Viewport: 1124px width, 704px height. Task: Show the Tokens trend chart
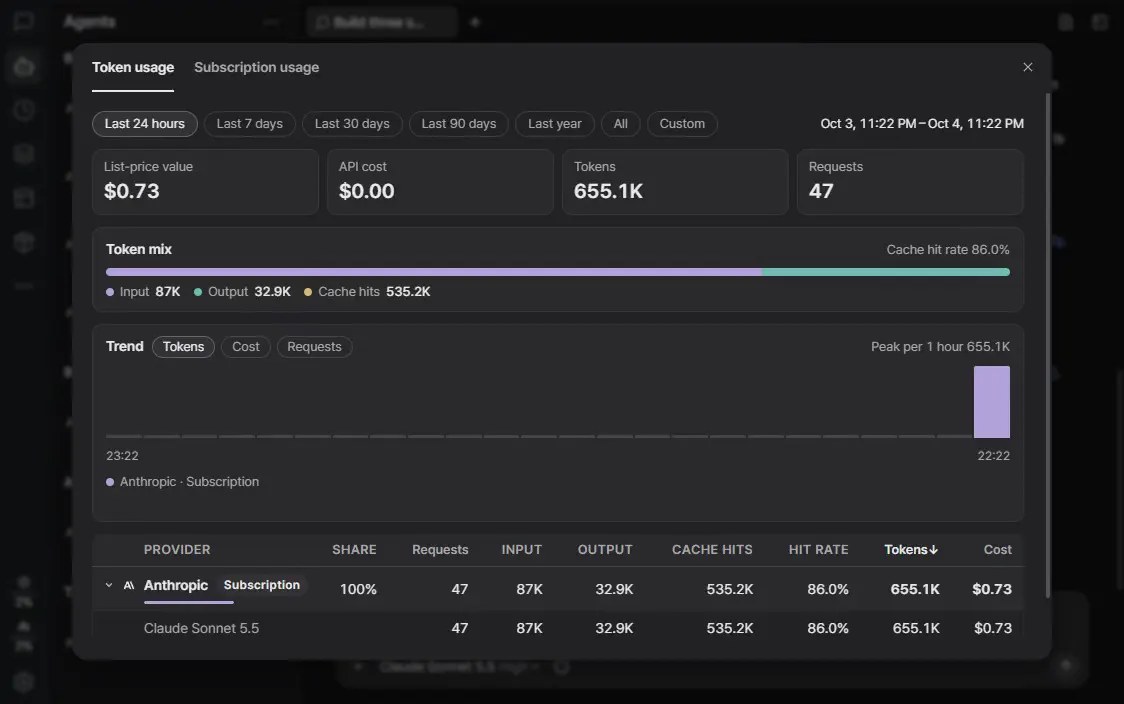point(184,346)
